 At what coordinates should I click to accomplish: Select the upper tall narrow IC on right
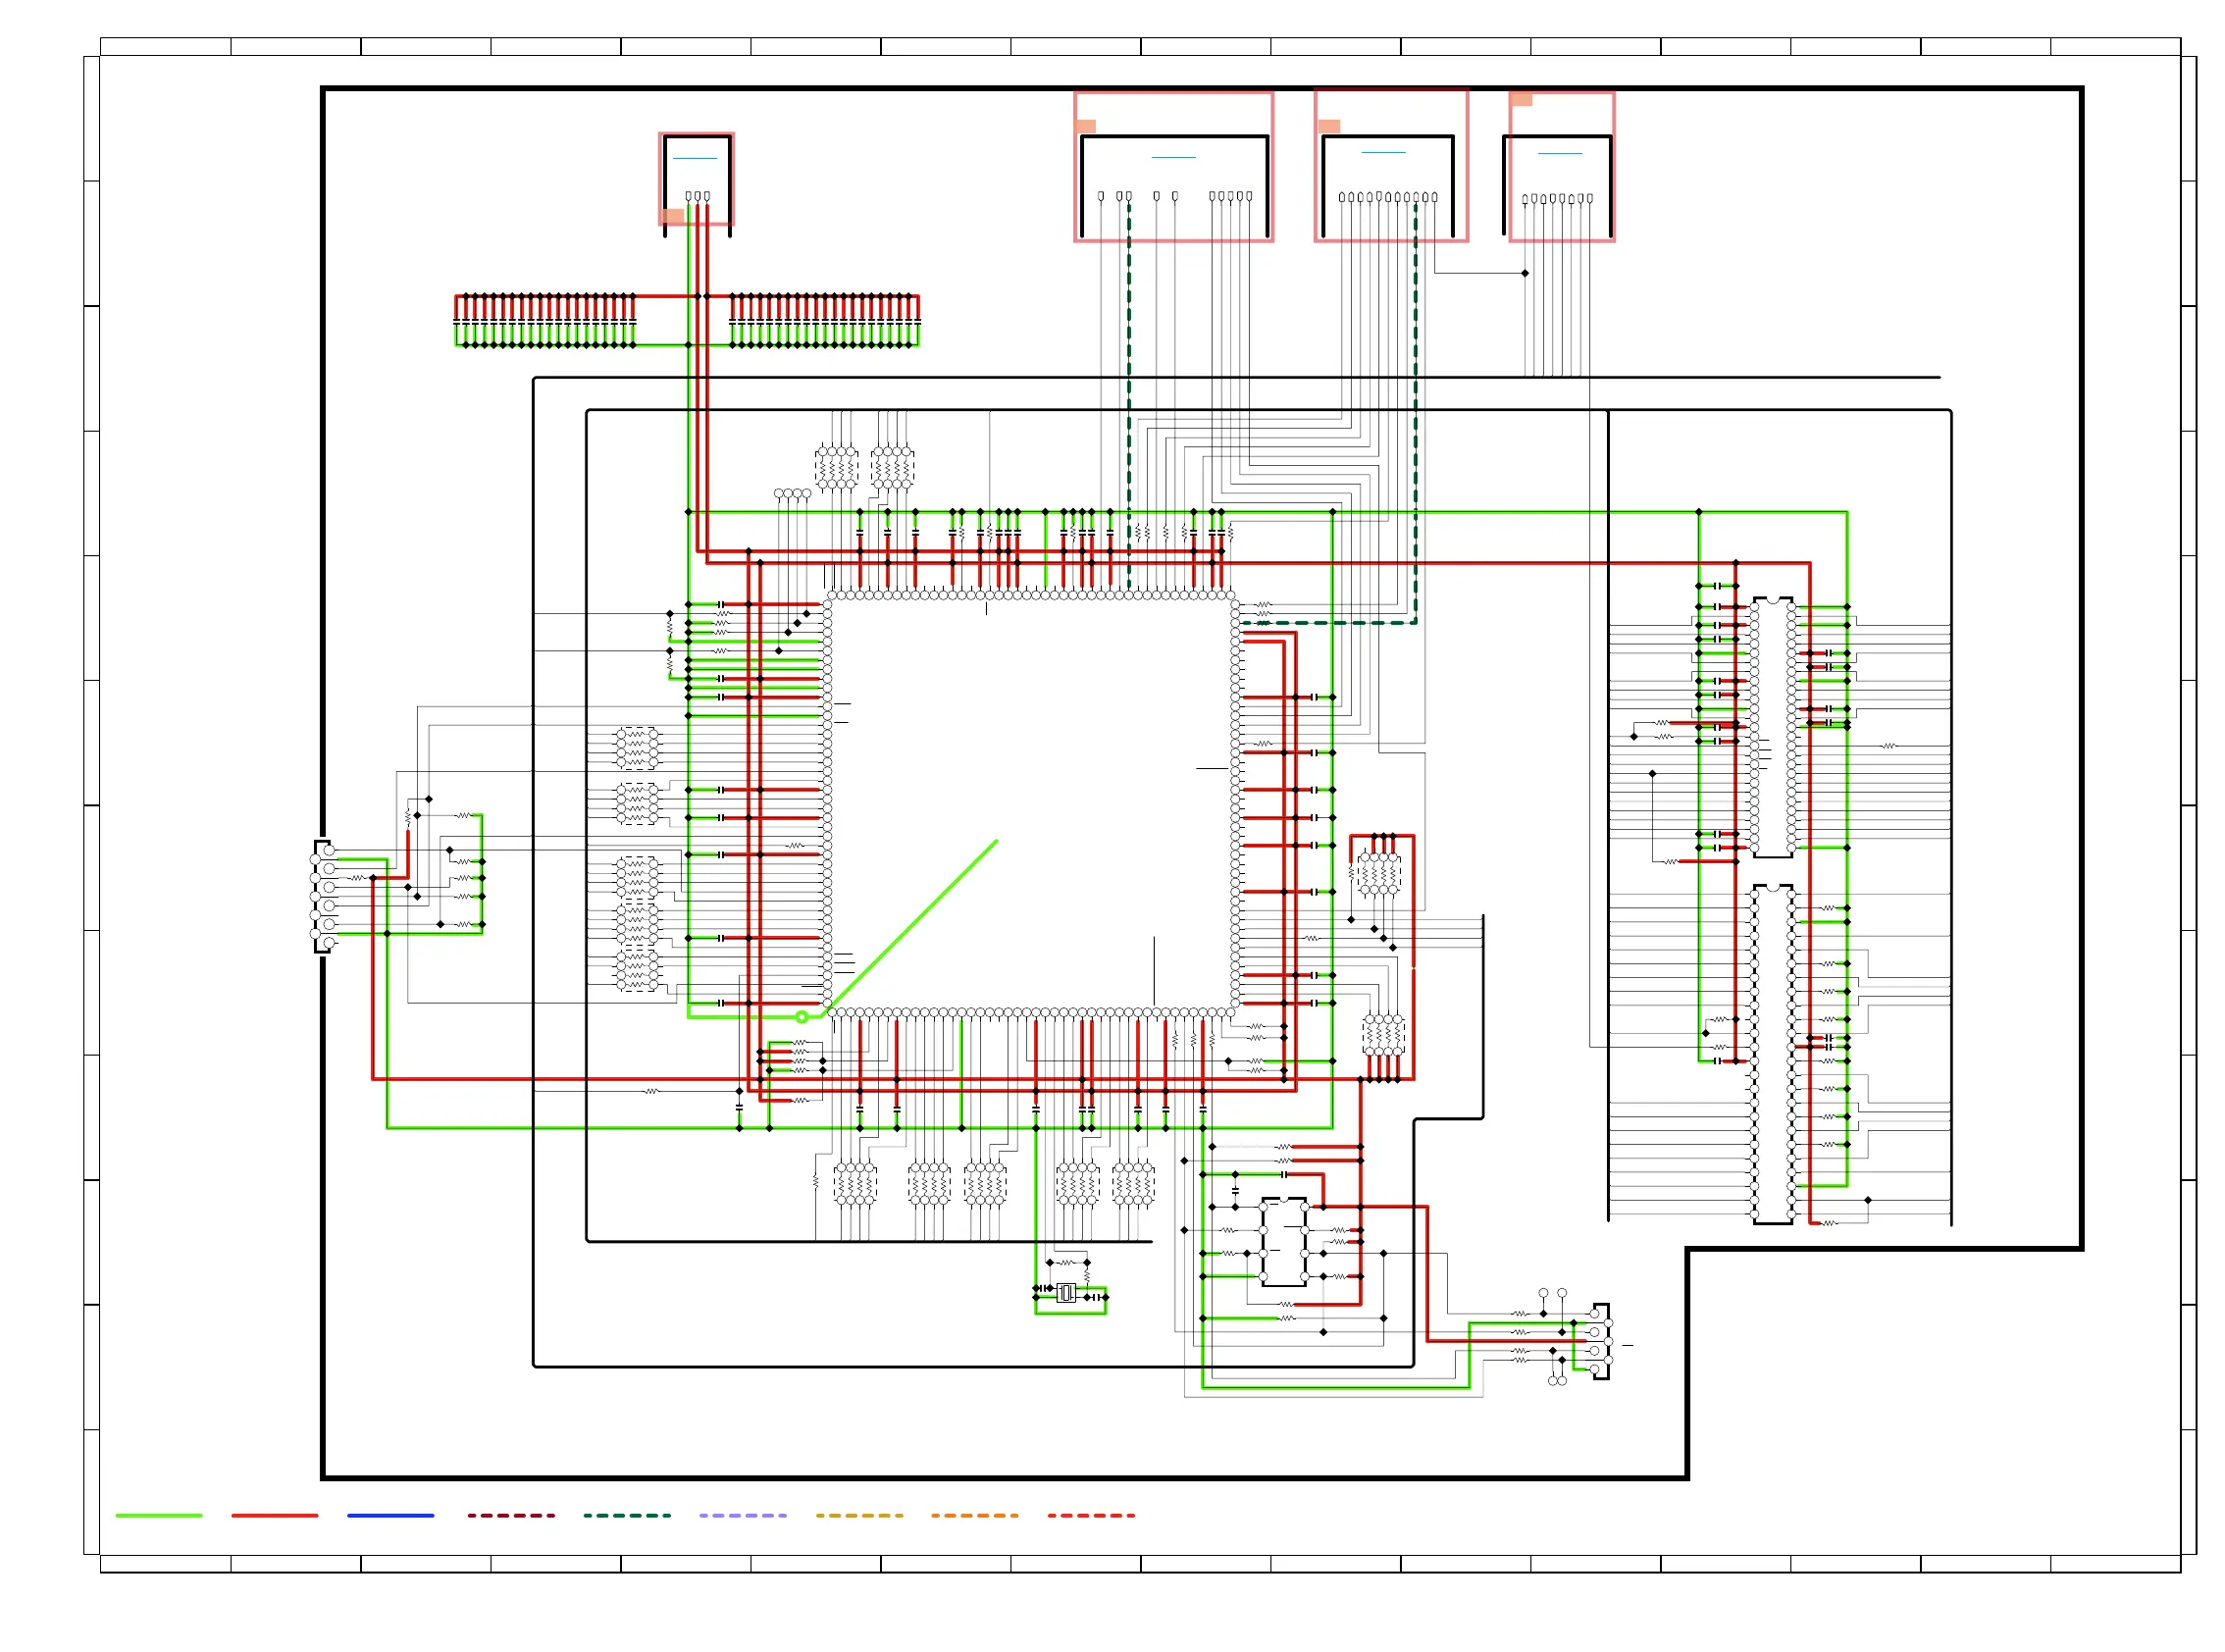pyautogui.click(x=1772, y=727)
